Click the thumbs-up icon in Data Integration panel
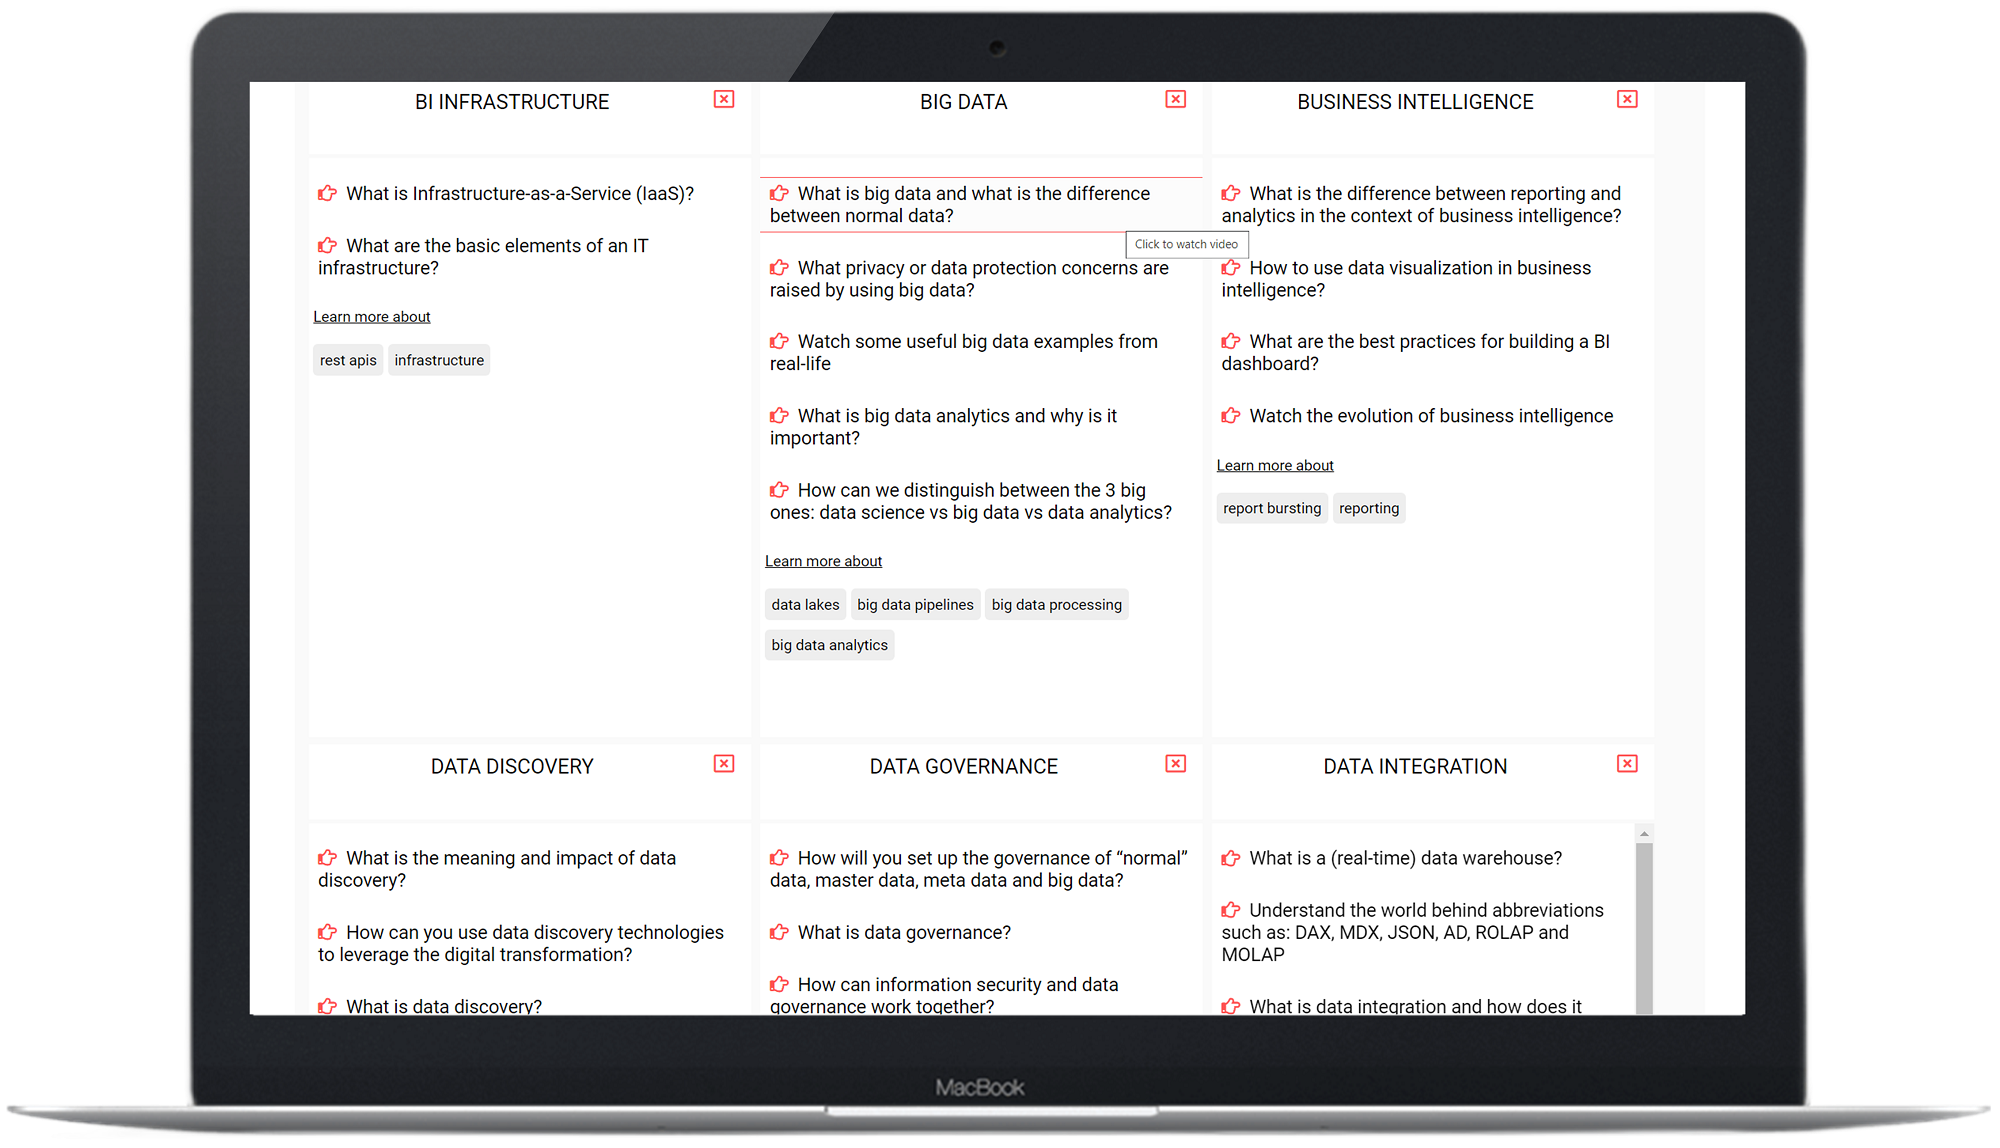2000x1148 pixels. (1225, 857)
